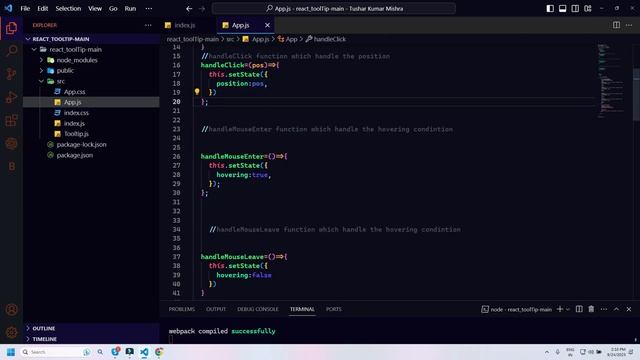Click the editor vertical scrollbar
The height and width of the screenshot is (360, 640).
tap(636, 94)
